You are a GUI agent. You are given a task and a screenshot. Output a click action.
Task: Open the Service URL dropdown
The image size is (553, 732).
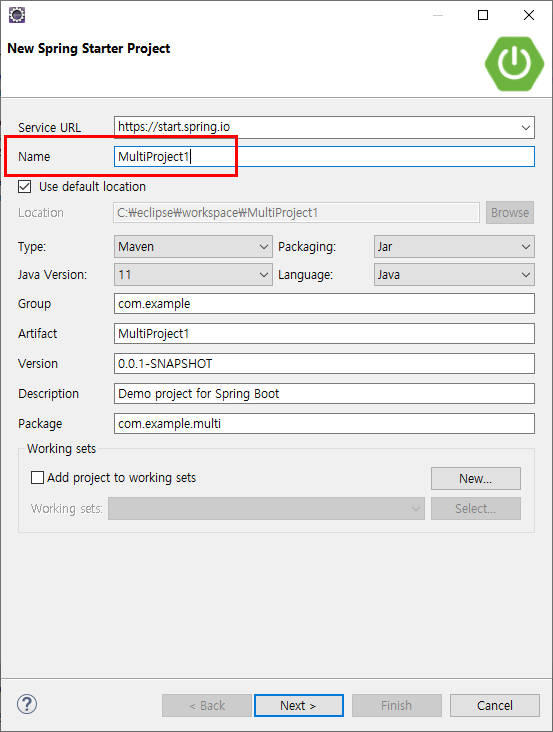point(525,127)
